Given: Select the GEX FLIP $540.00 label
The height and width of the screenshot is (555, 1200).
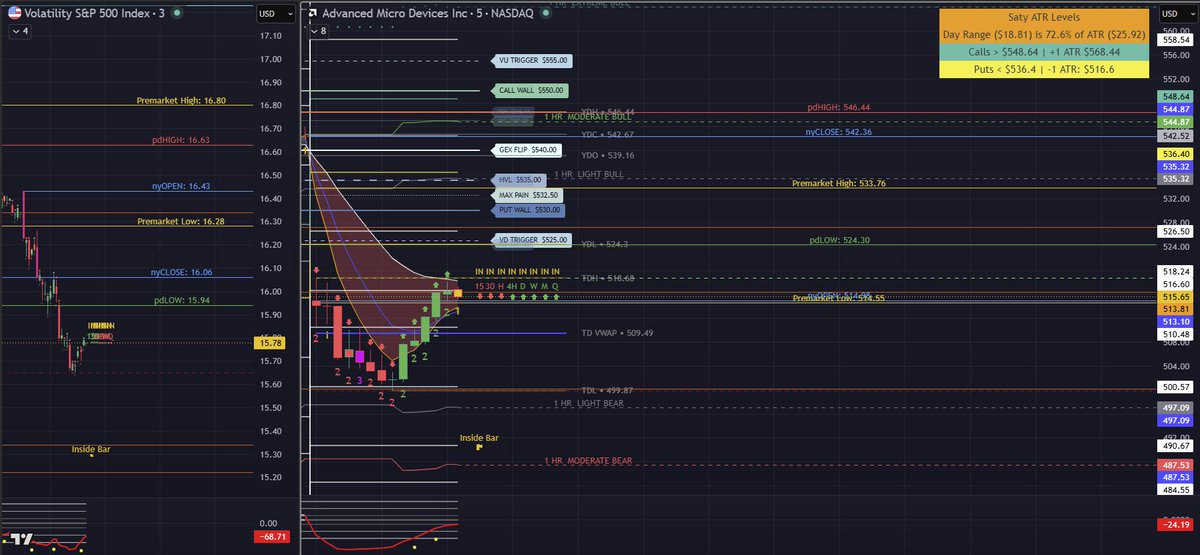Looking at the screenshot, I should click(527, 149).
